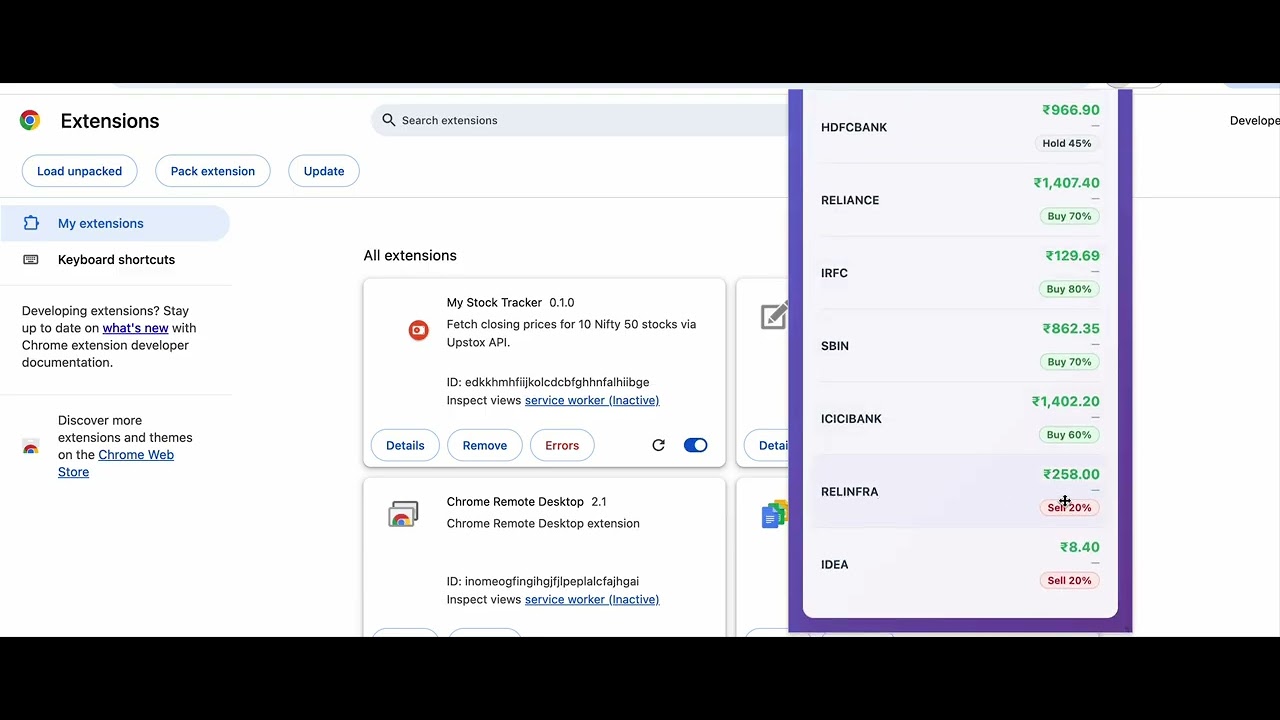Click the ₹258.00 price
This screenshot has height=720, width=1280.
click(1071, 474)
